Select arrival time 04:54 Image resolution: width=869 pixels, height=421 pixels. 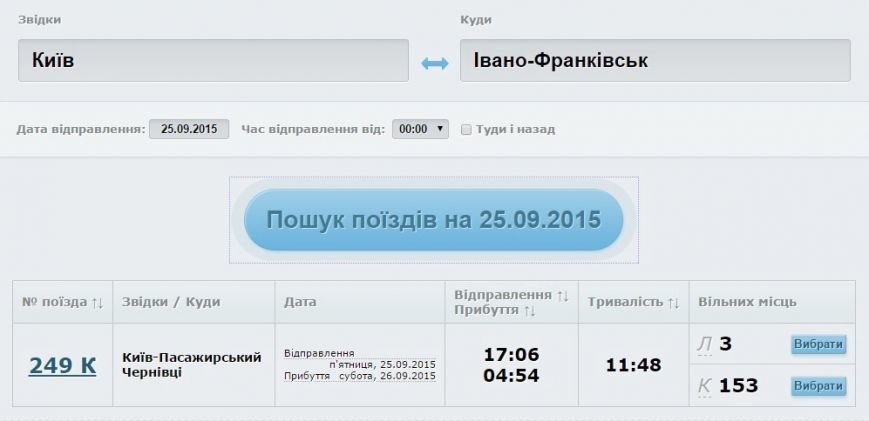511,376
